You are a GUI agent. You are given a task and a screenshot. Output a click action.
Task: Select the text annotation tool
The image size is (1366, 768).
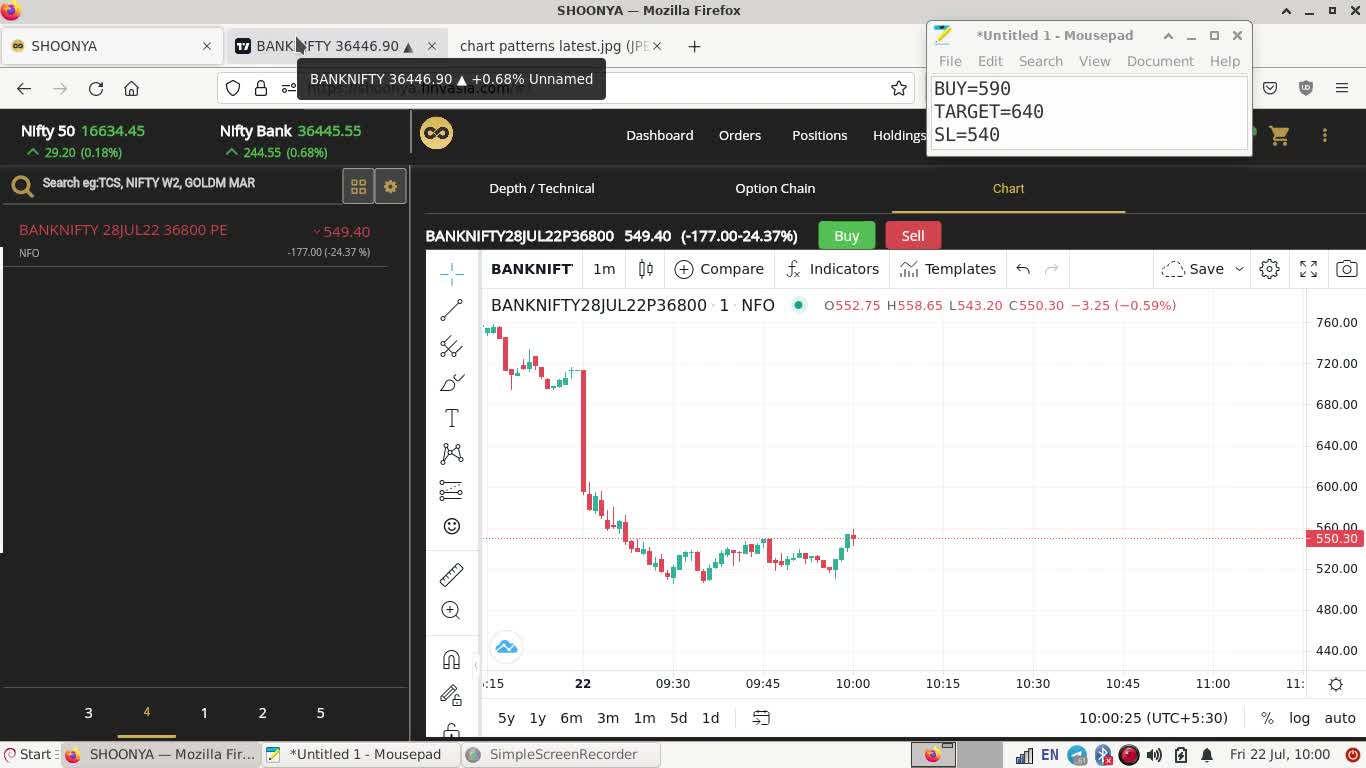point(451,418)
